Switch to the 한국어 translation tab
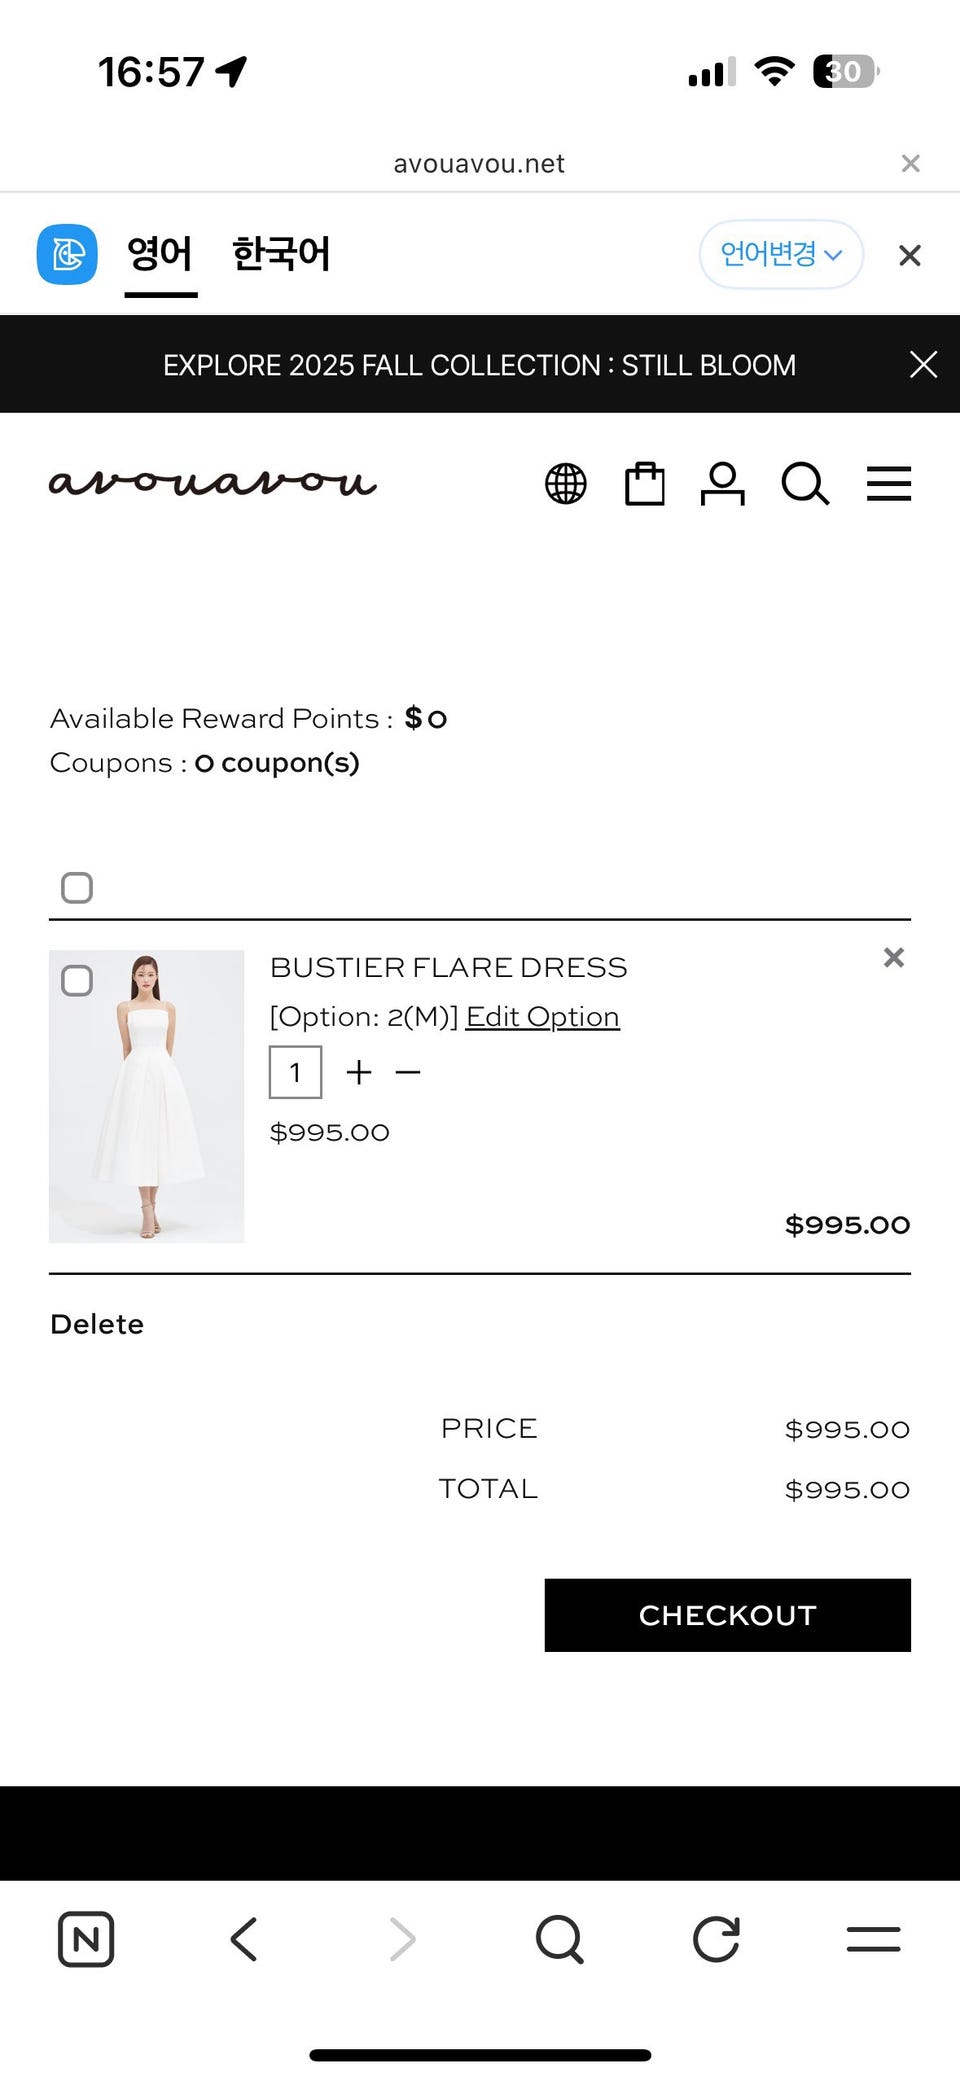Viewport: 960px width, 2081px height. tap(281, 254)
